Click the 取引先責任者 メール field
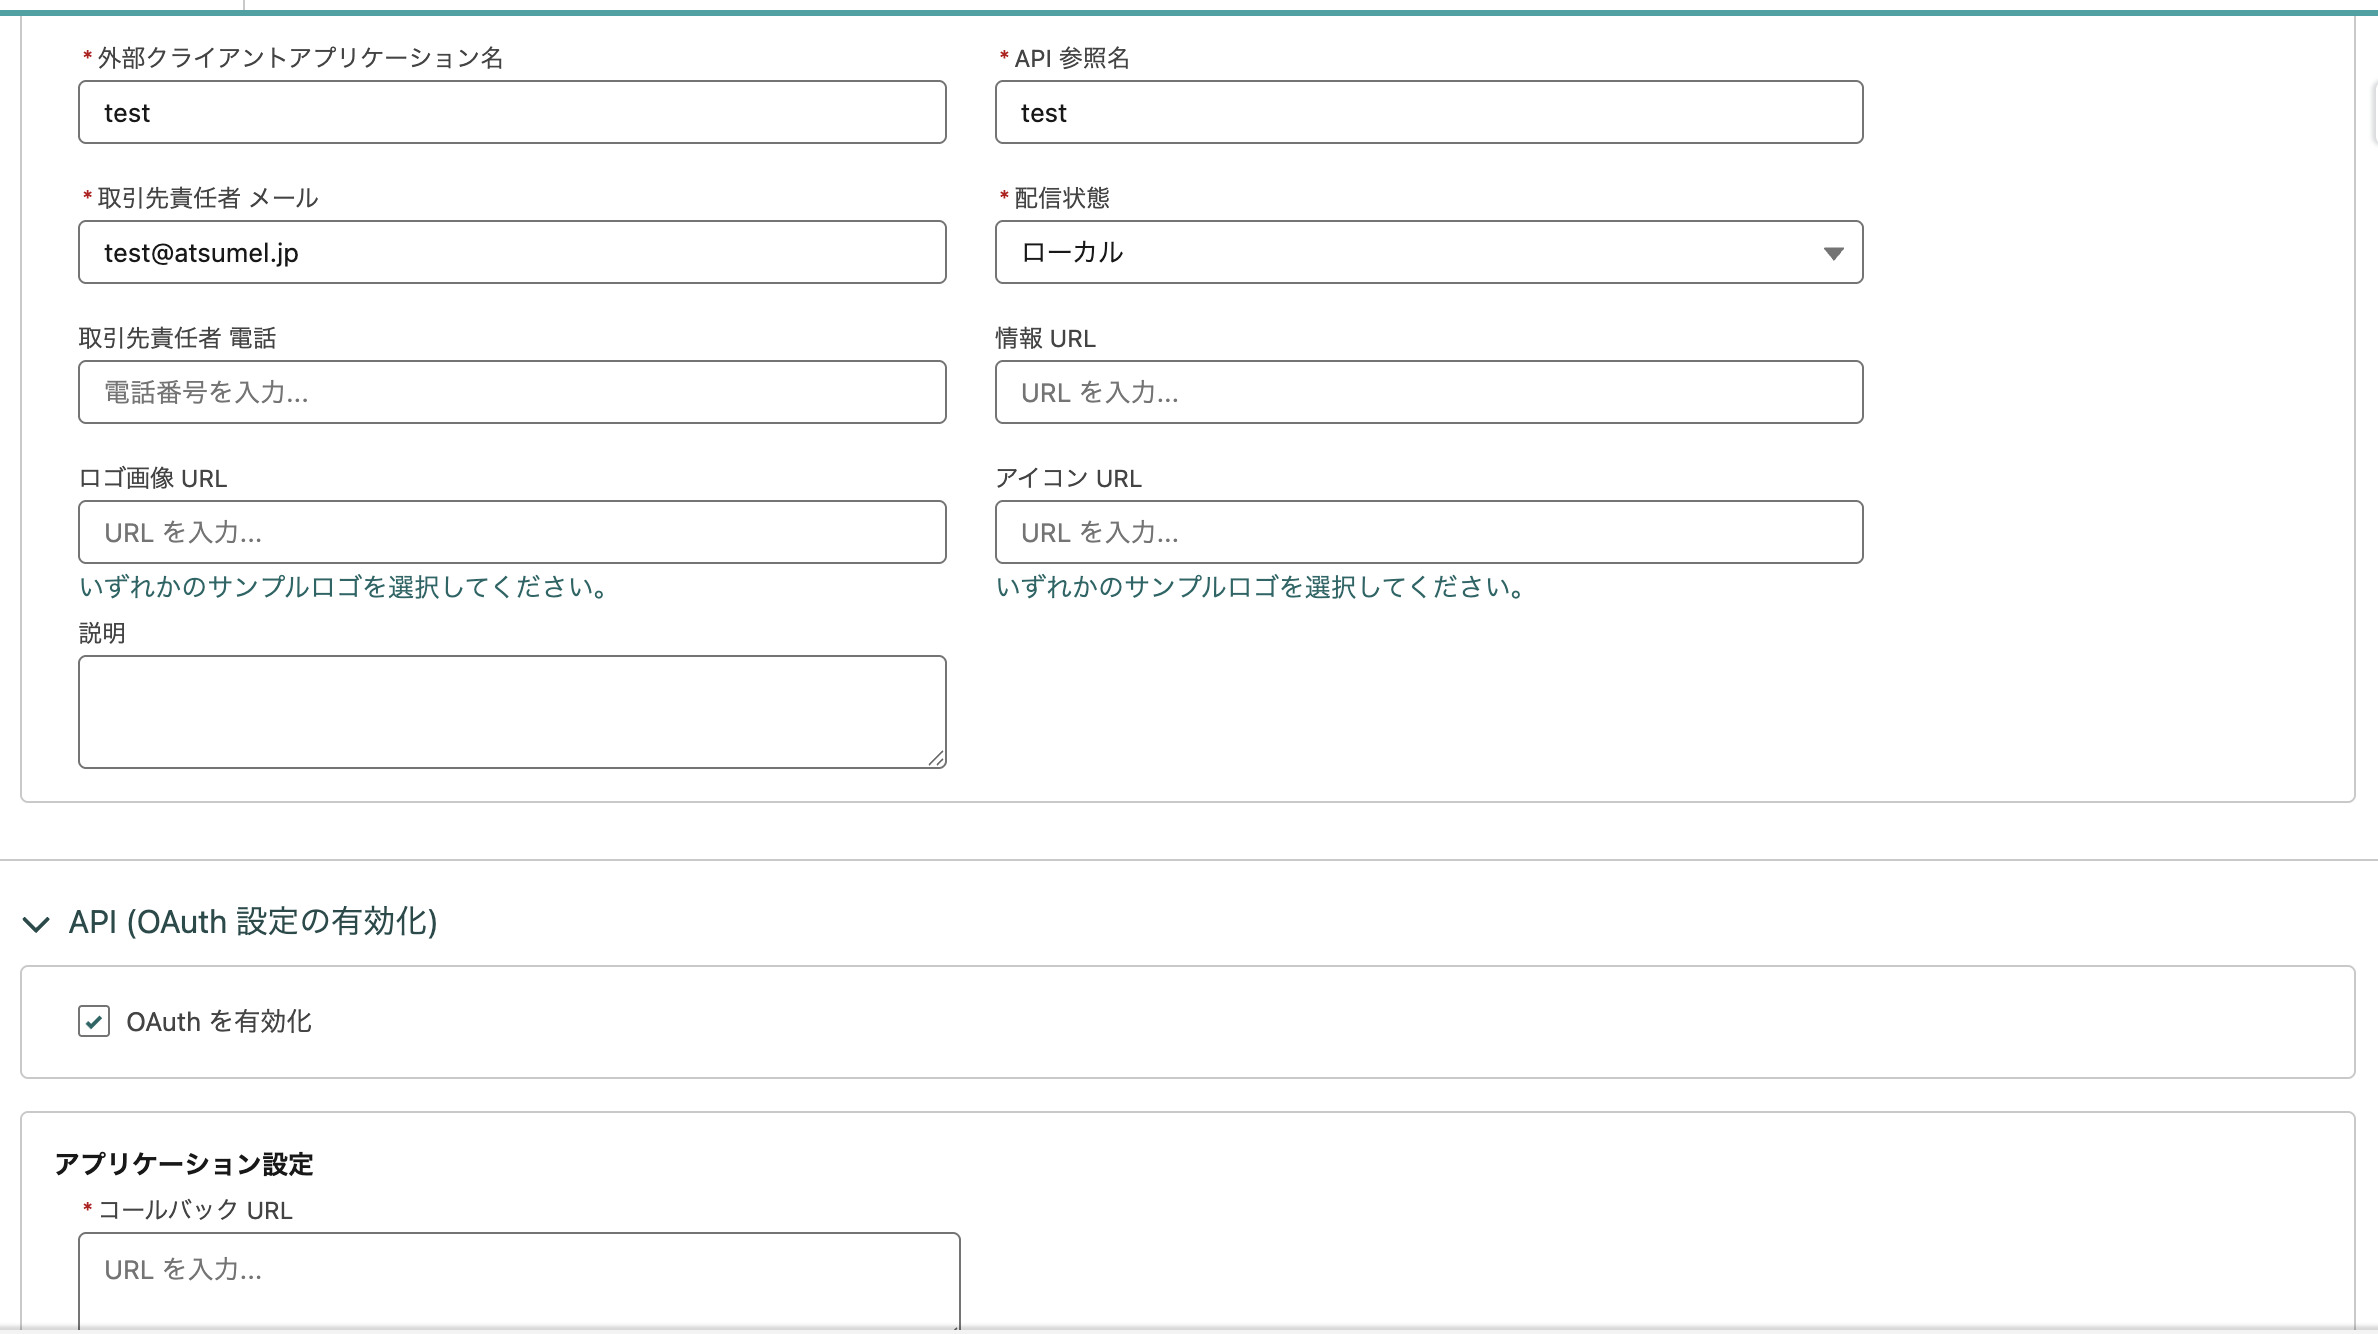The height and width of the screenshot is (1334, 2378). 512,252
